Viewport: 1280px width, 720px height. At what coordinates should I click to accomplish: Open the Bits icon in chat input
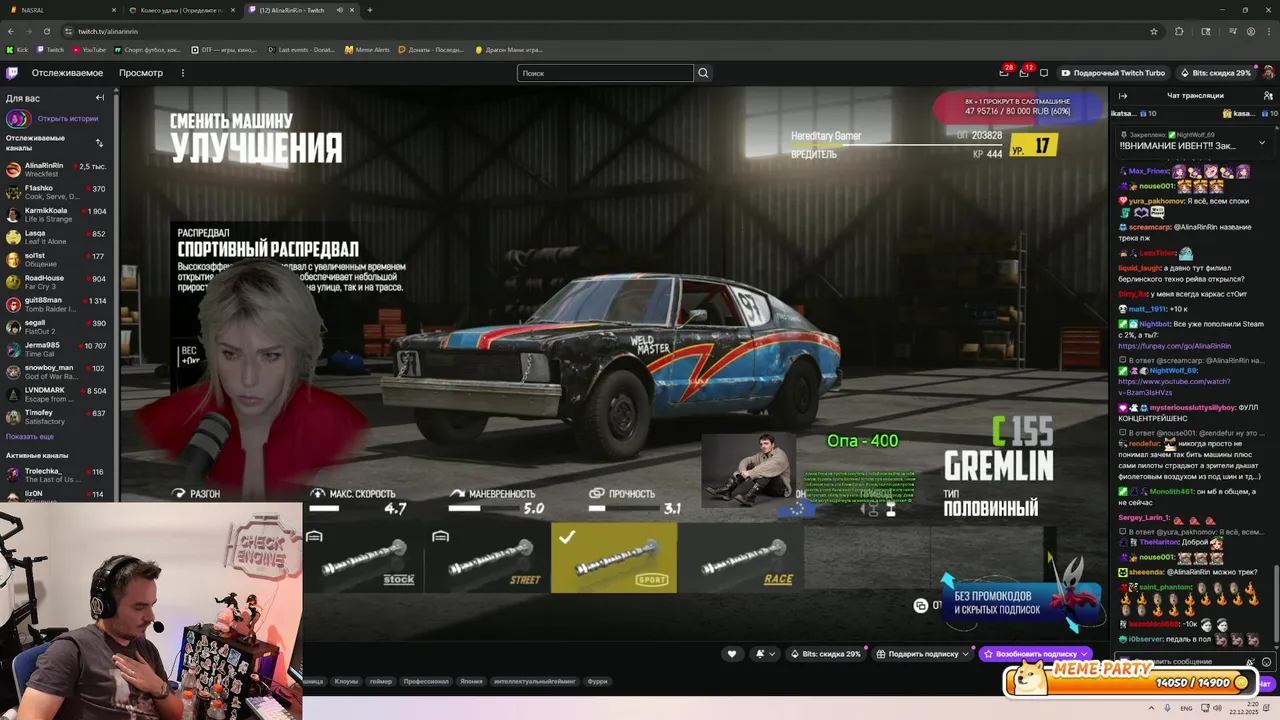(1251, 662)
